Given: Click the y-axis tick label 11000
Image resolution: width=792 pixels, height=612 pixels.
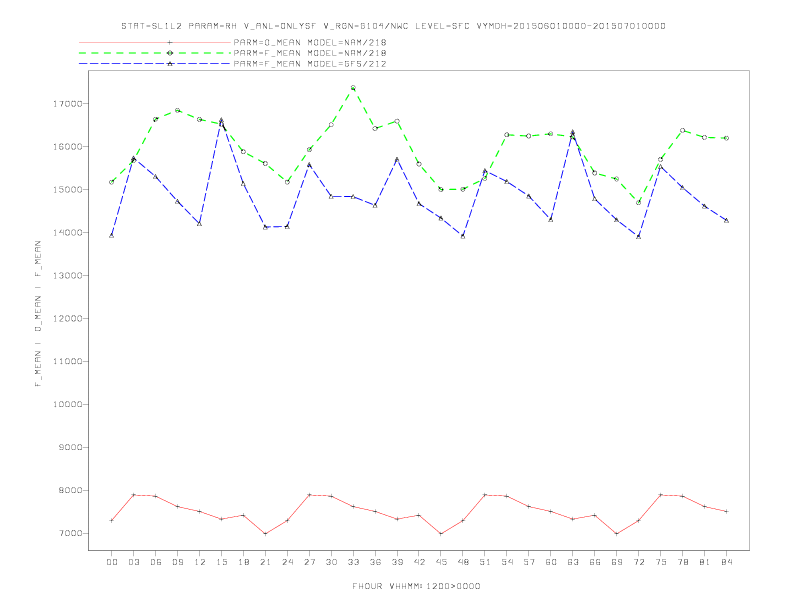Looking at the screenshot, I should [x=68, y=362].
